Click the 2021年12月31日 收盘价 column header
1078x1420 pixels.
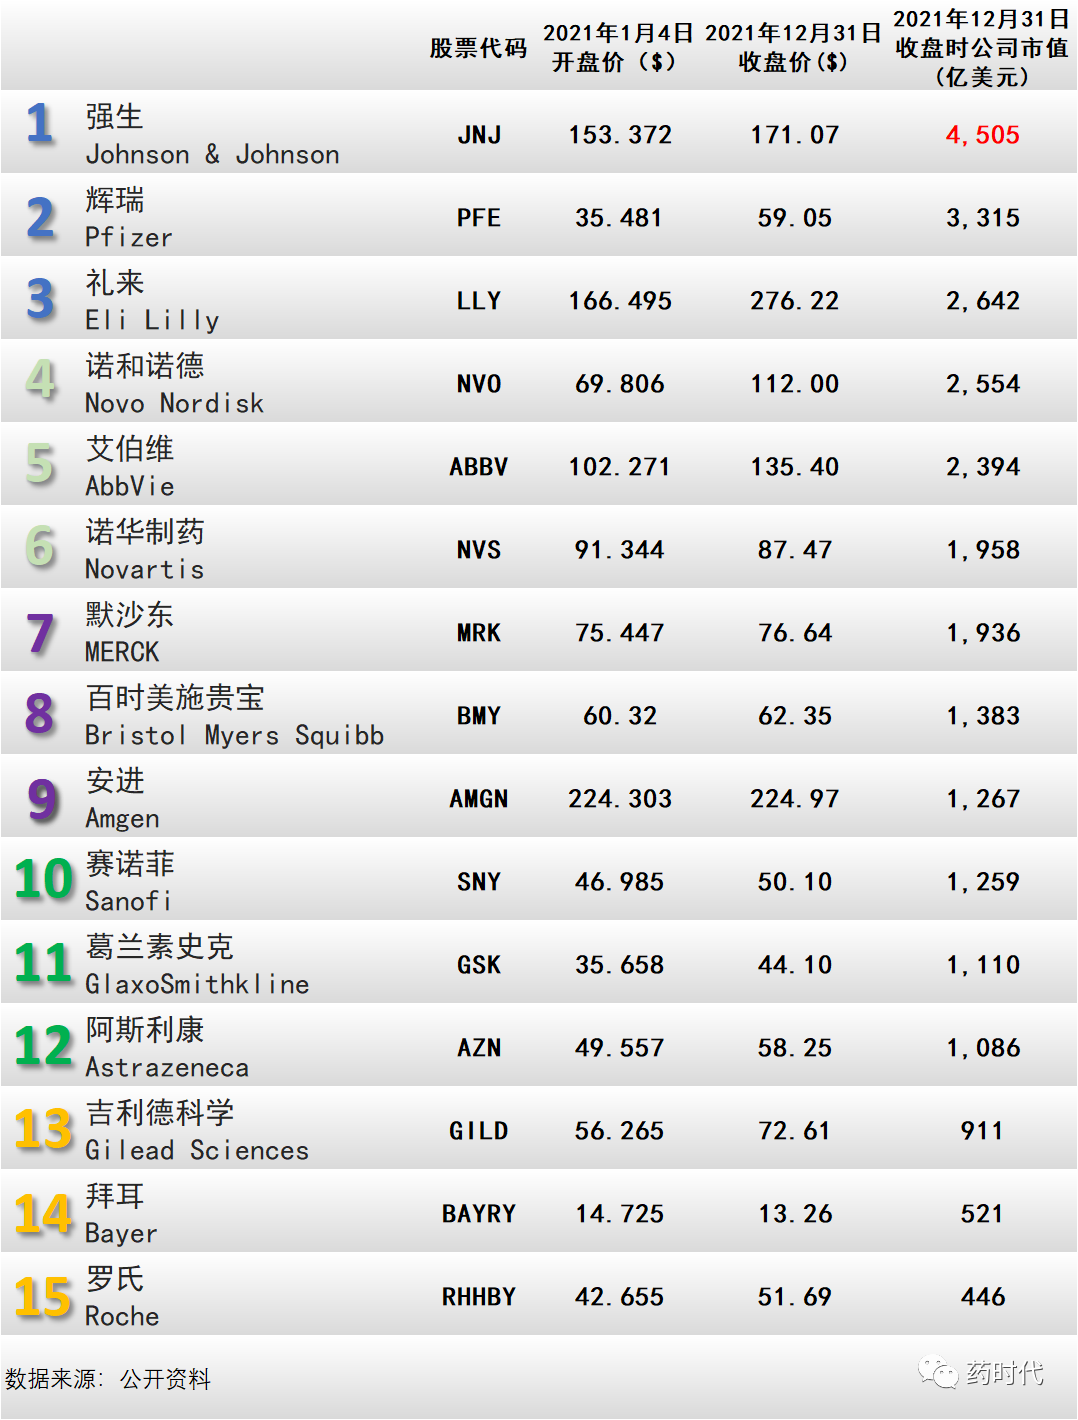(793, 47)
